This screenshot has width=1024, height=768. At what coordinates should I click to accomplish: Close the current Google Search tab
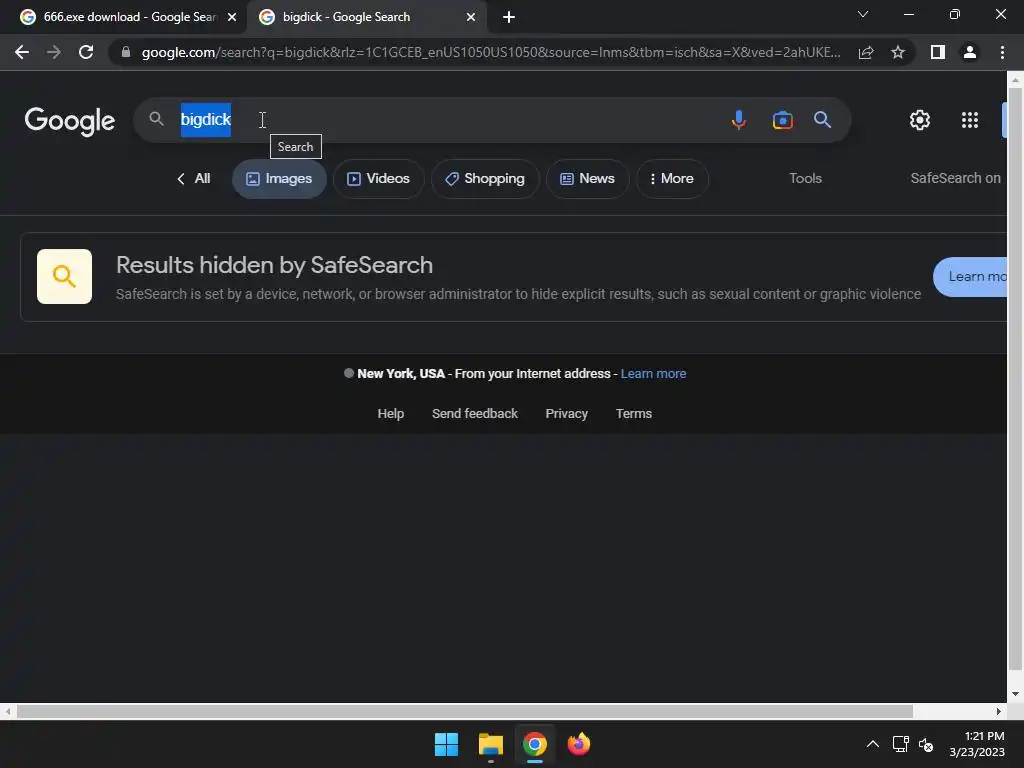pyautogui.click(x=471, y=18)
